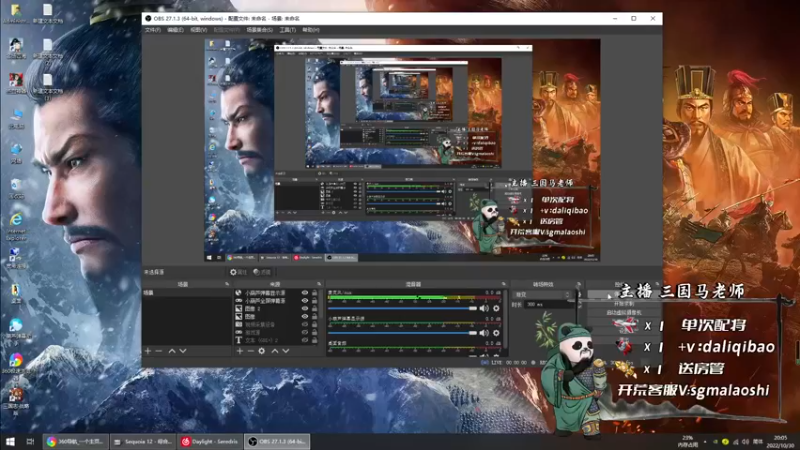Remove source with minus icon in Sources panel
Screen dimensions: 800x450
tap(251, 351)
